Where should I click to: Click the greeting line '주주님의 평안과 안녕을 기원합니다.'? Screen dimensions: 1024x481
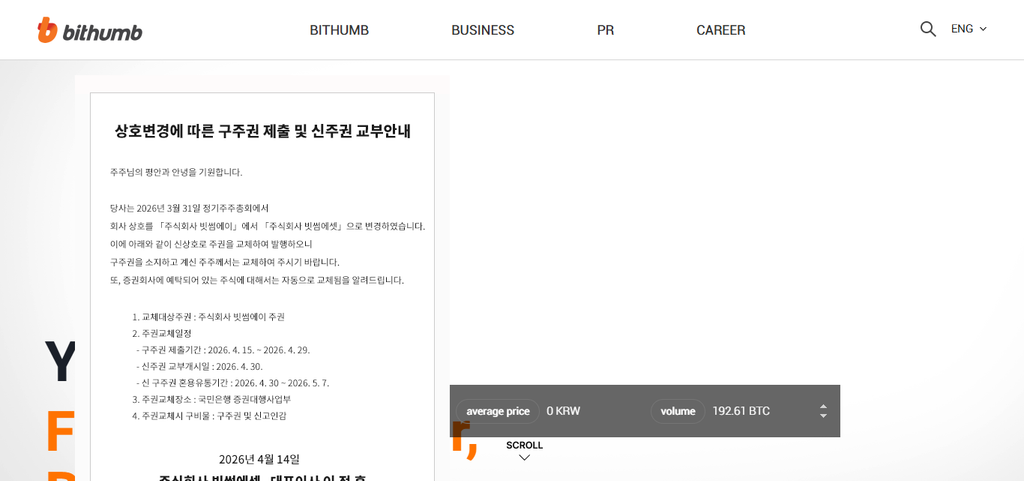click(x=176, y=173)
